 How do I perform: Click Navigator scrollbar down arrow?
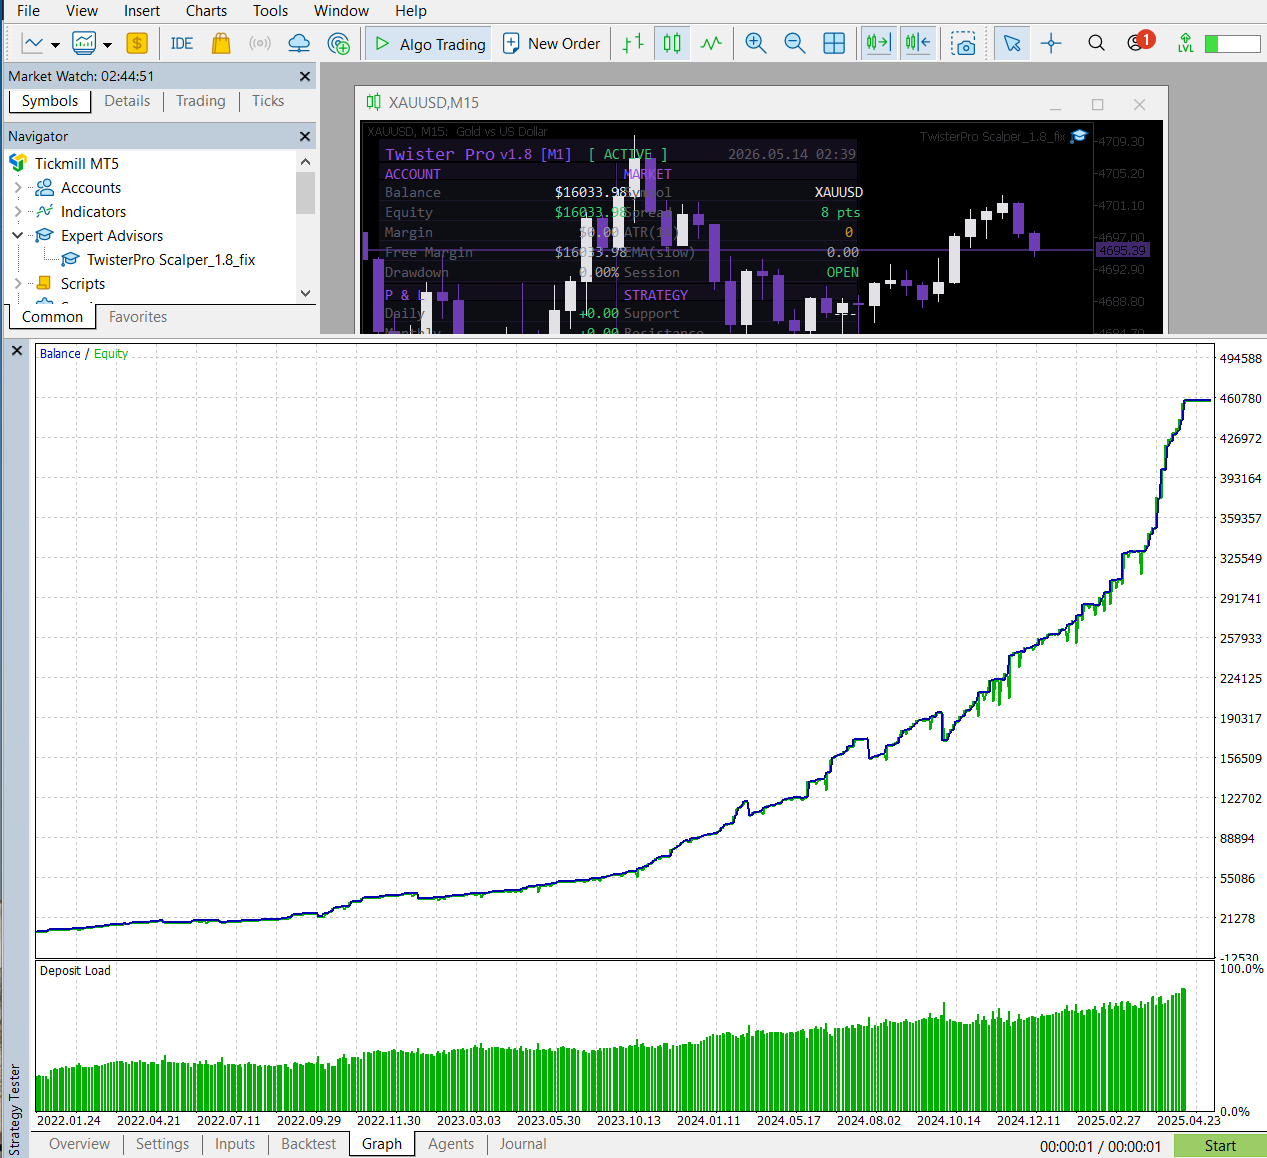[x=305, y=293]
